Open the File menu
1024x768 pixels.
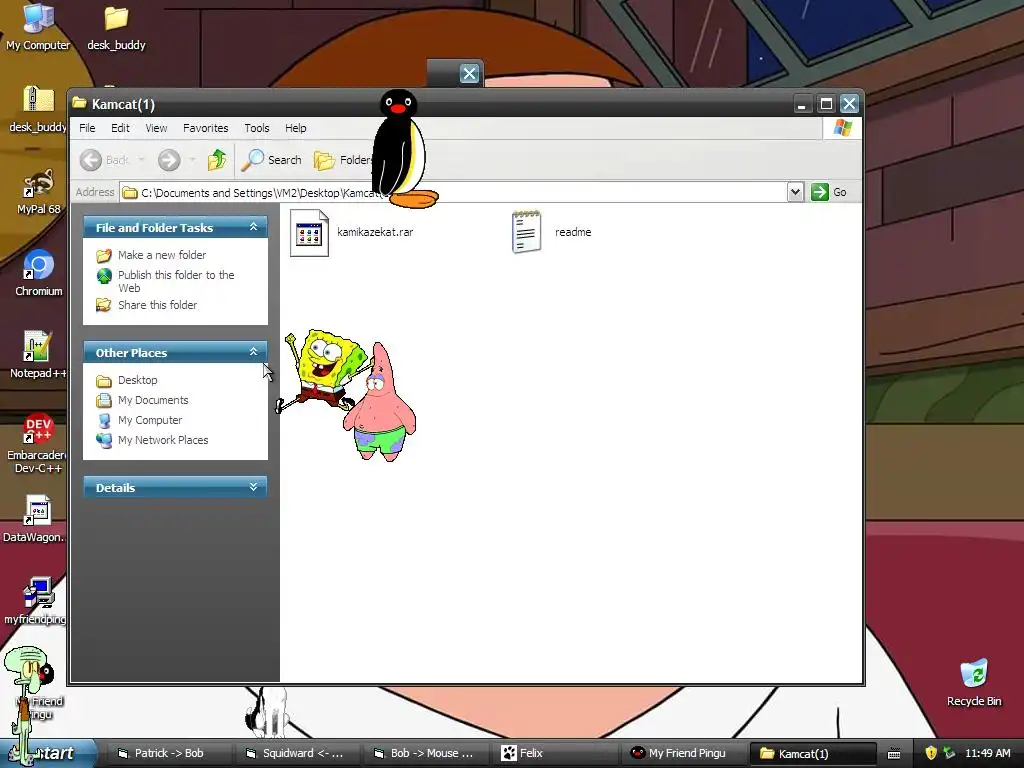pyautogui.click(x=87, y=128)
